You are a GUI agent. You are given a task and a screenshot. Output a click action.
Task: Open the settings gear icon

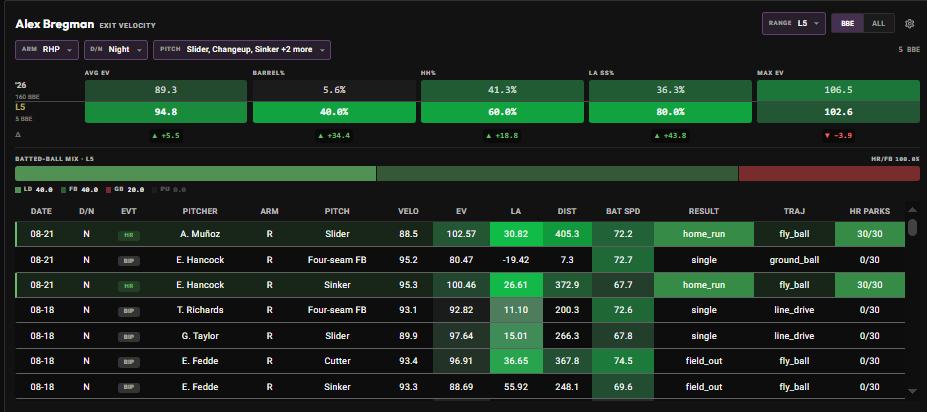tap(909, 24)
